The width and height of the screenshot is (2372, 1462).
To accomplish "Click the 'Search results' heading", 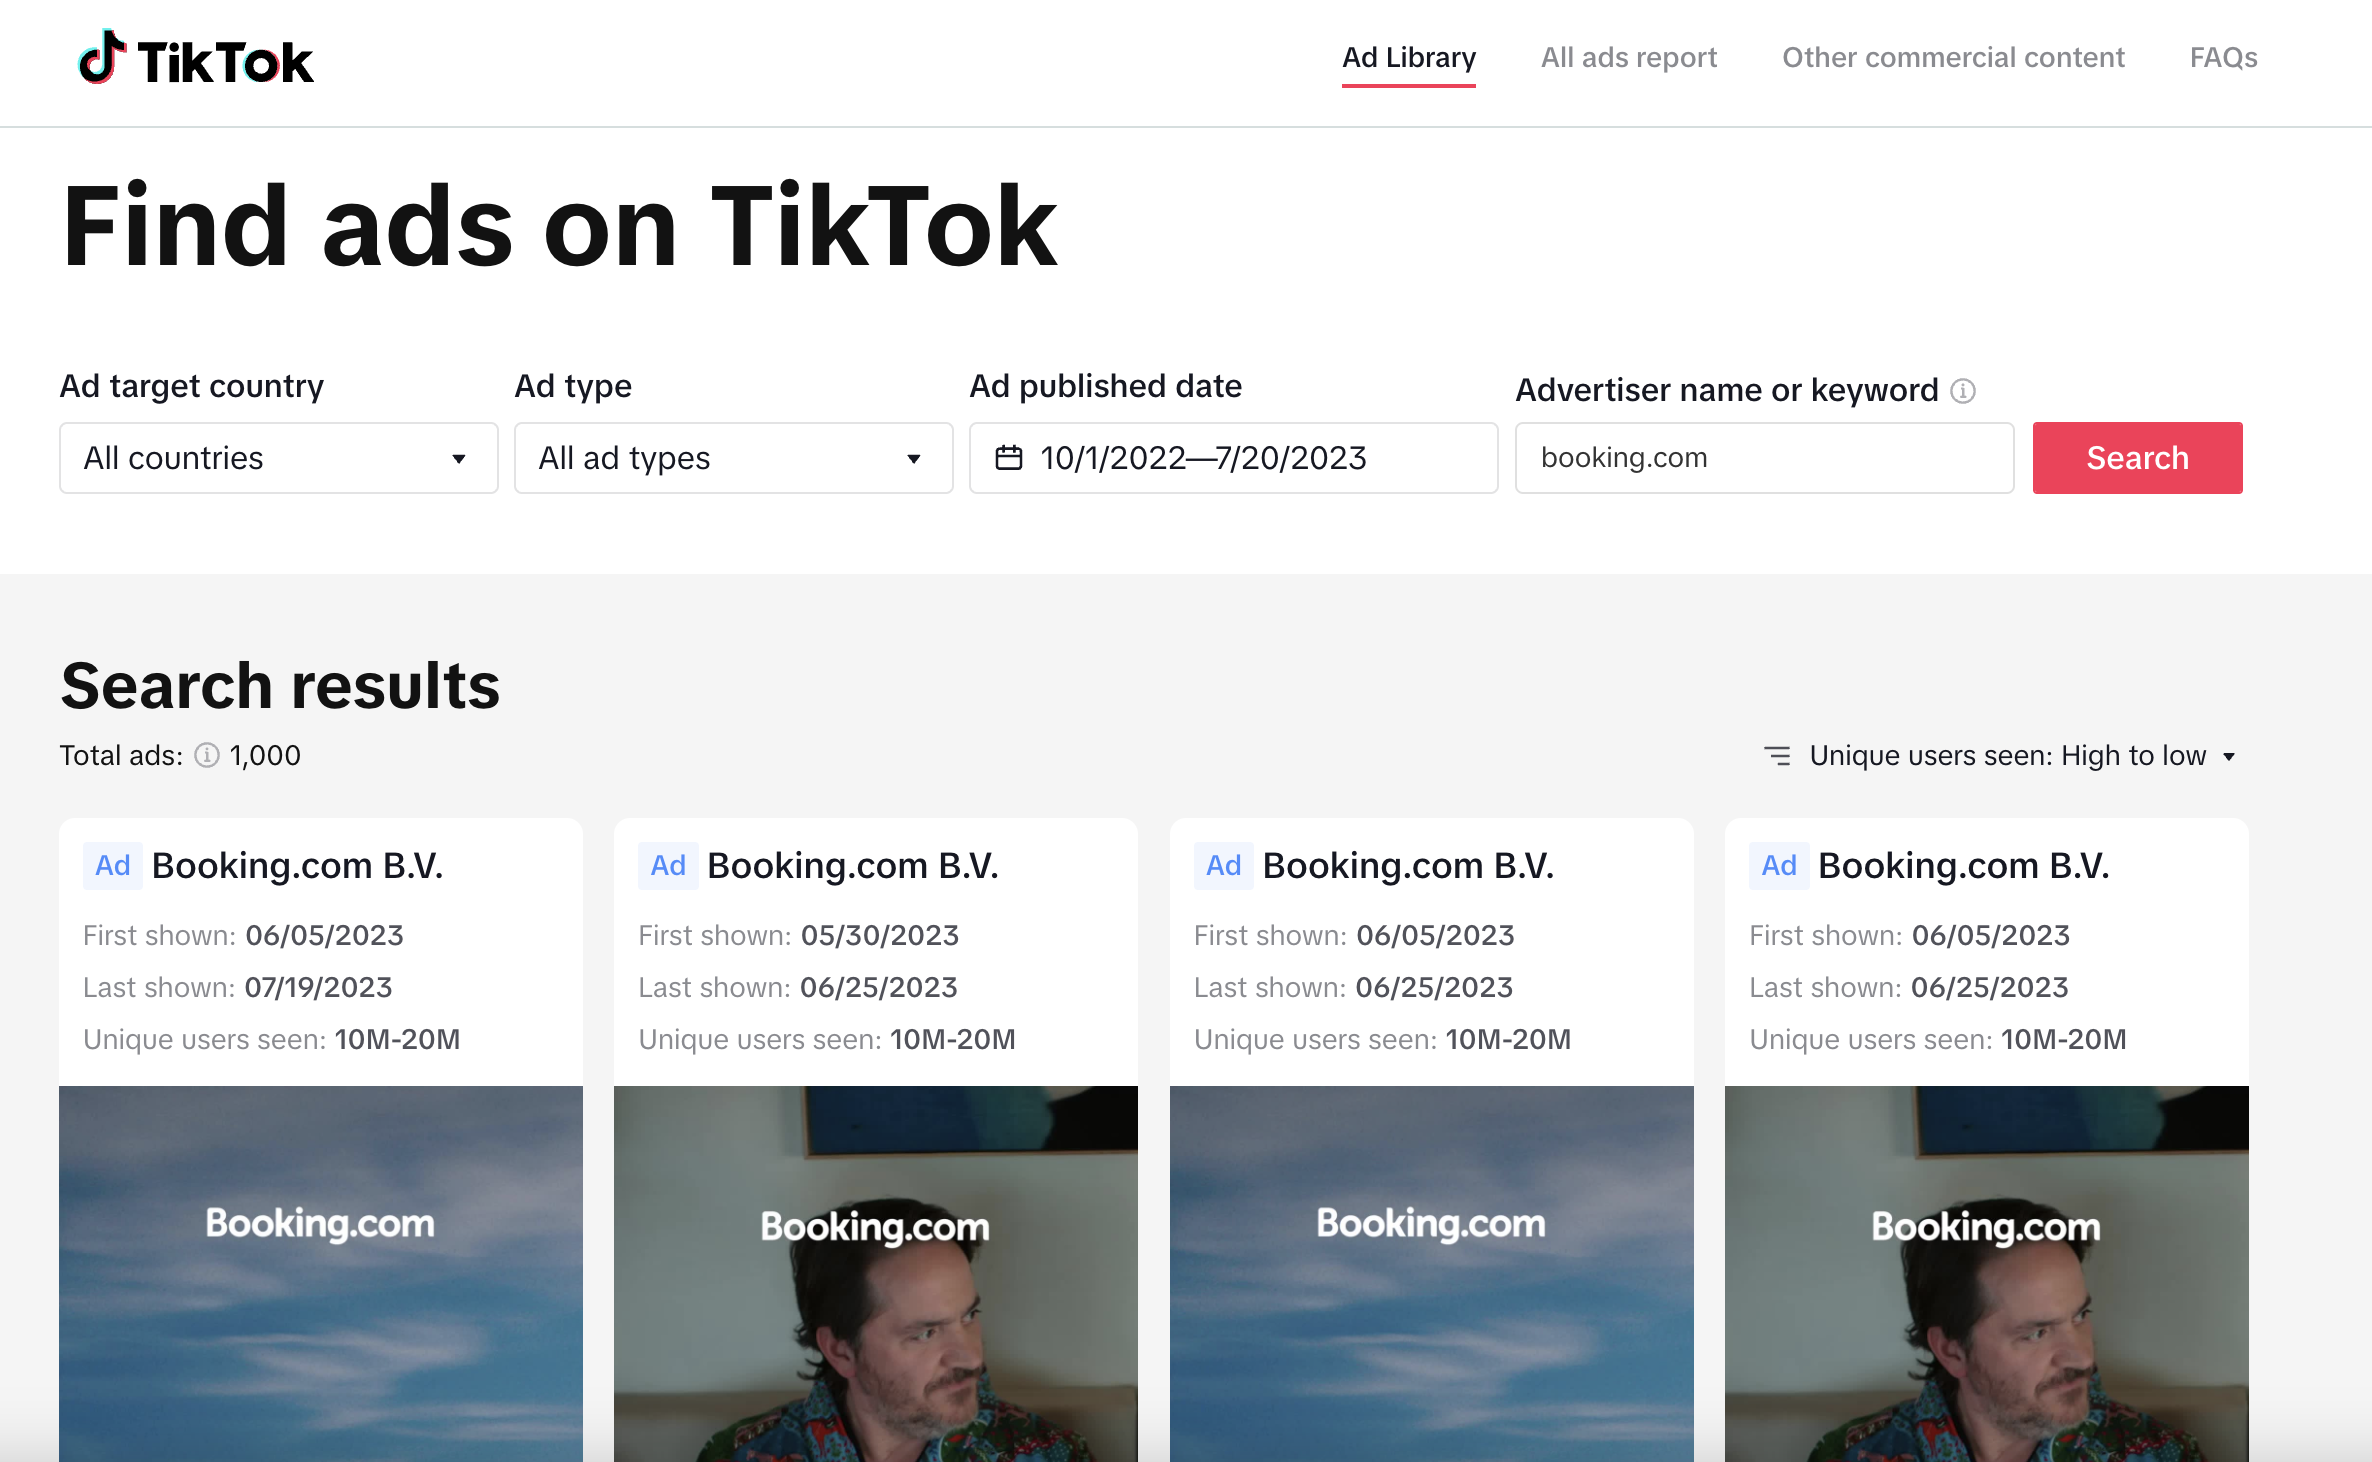I will [x=280, y=687].
